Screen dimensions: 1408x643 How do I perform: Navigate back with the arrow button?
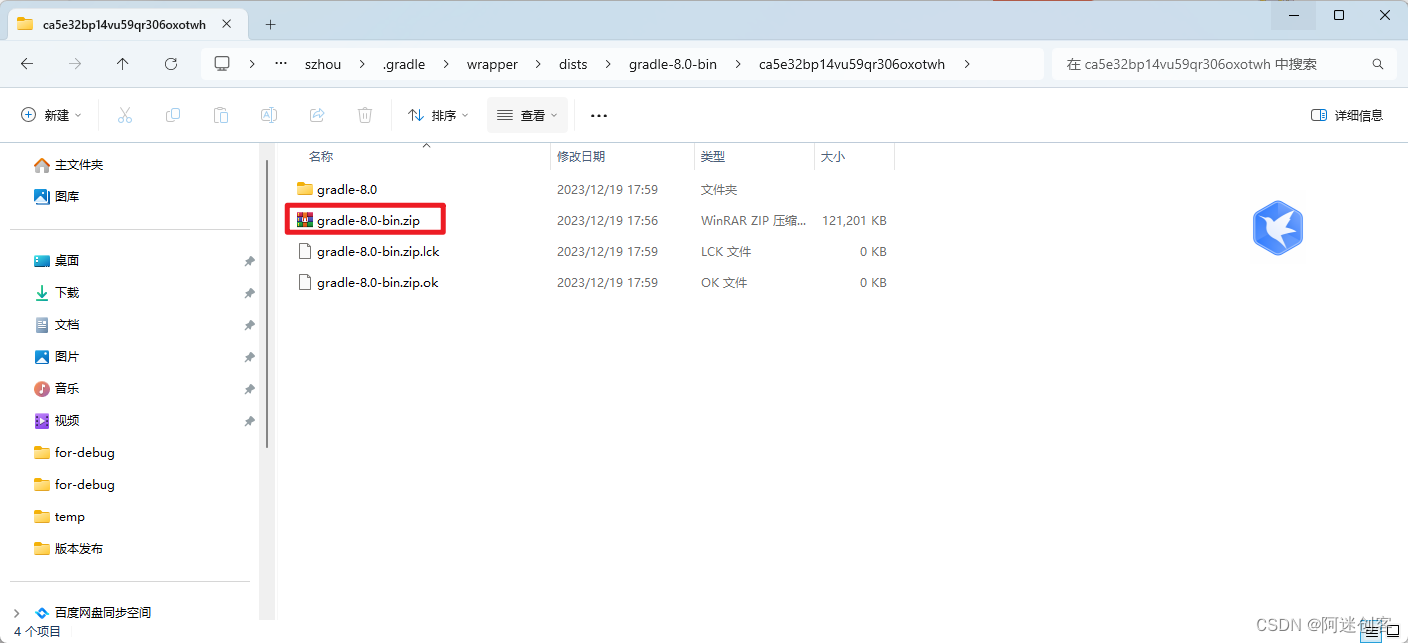coord(27,63)
